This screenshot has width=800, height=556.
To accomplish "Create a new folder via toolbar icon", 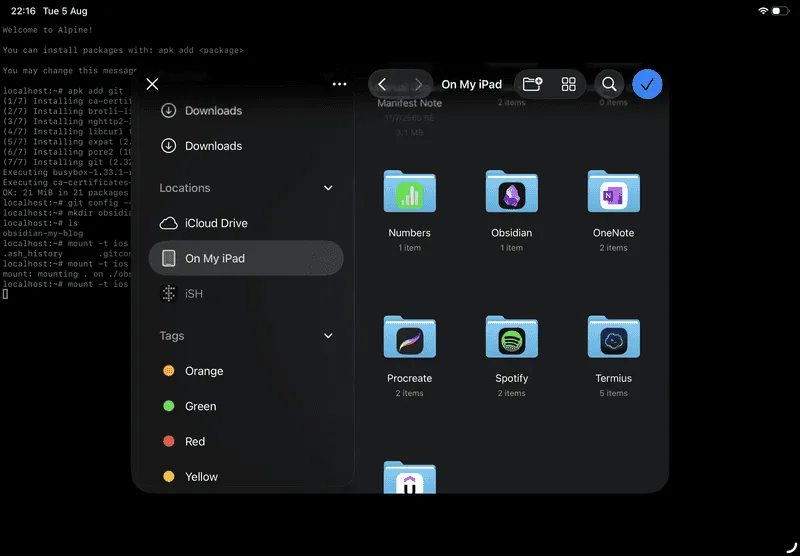I will [532, 84].
